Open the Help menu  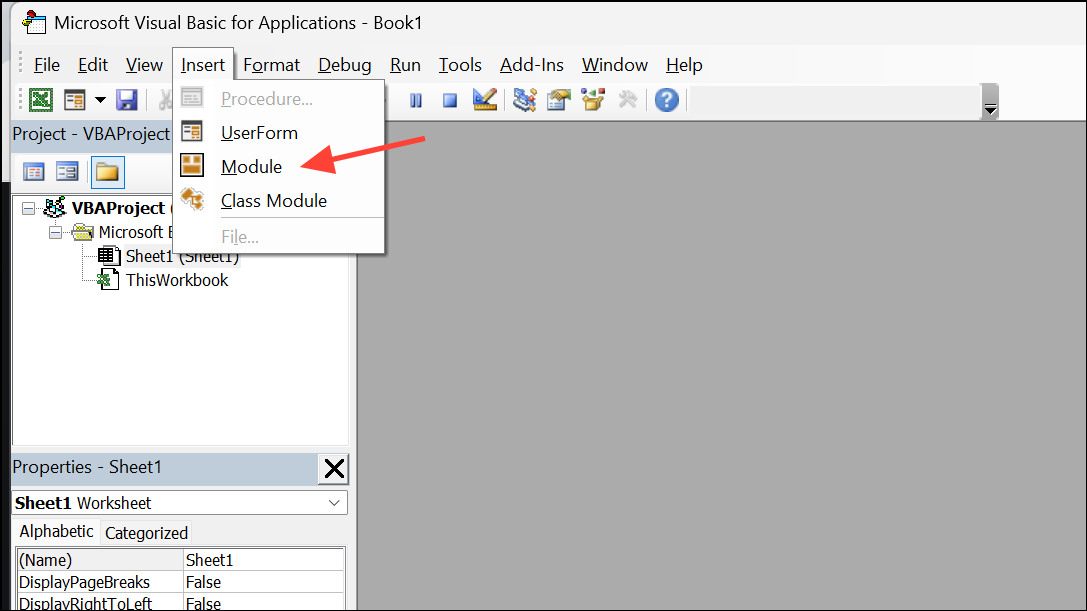coord(684,65)
